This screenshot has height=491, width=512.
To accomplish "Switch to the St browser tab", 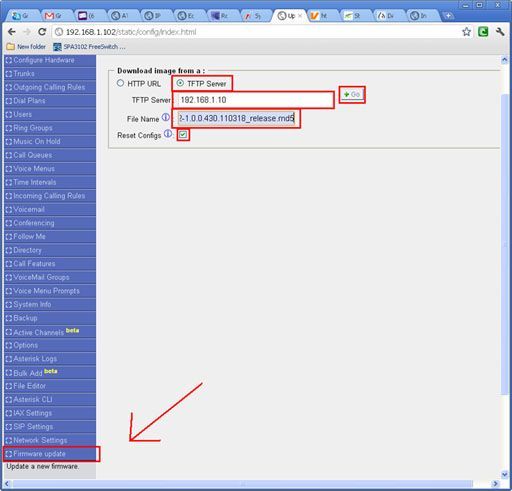I will point(355,16).
